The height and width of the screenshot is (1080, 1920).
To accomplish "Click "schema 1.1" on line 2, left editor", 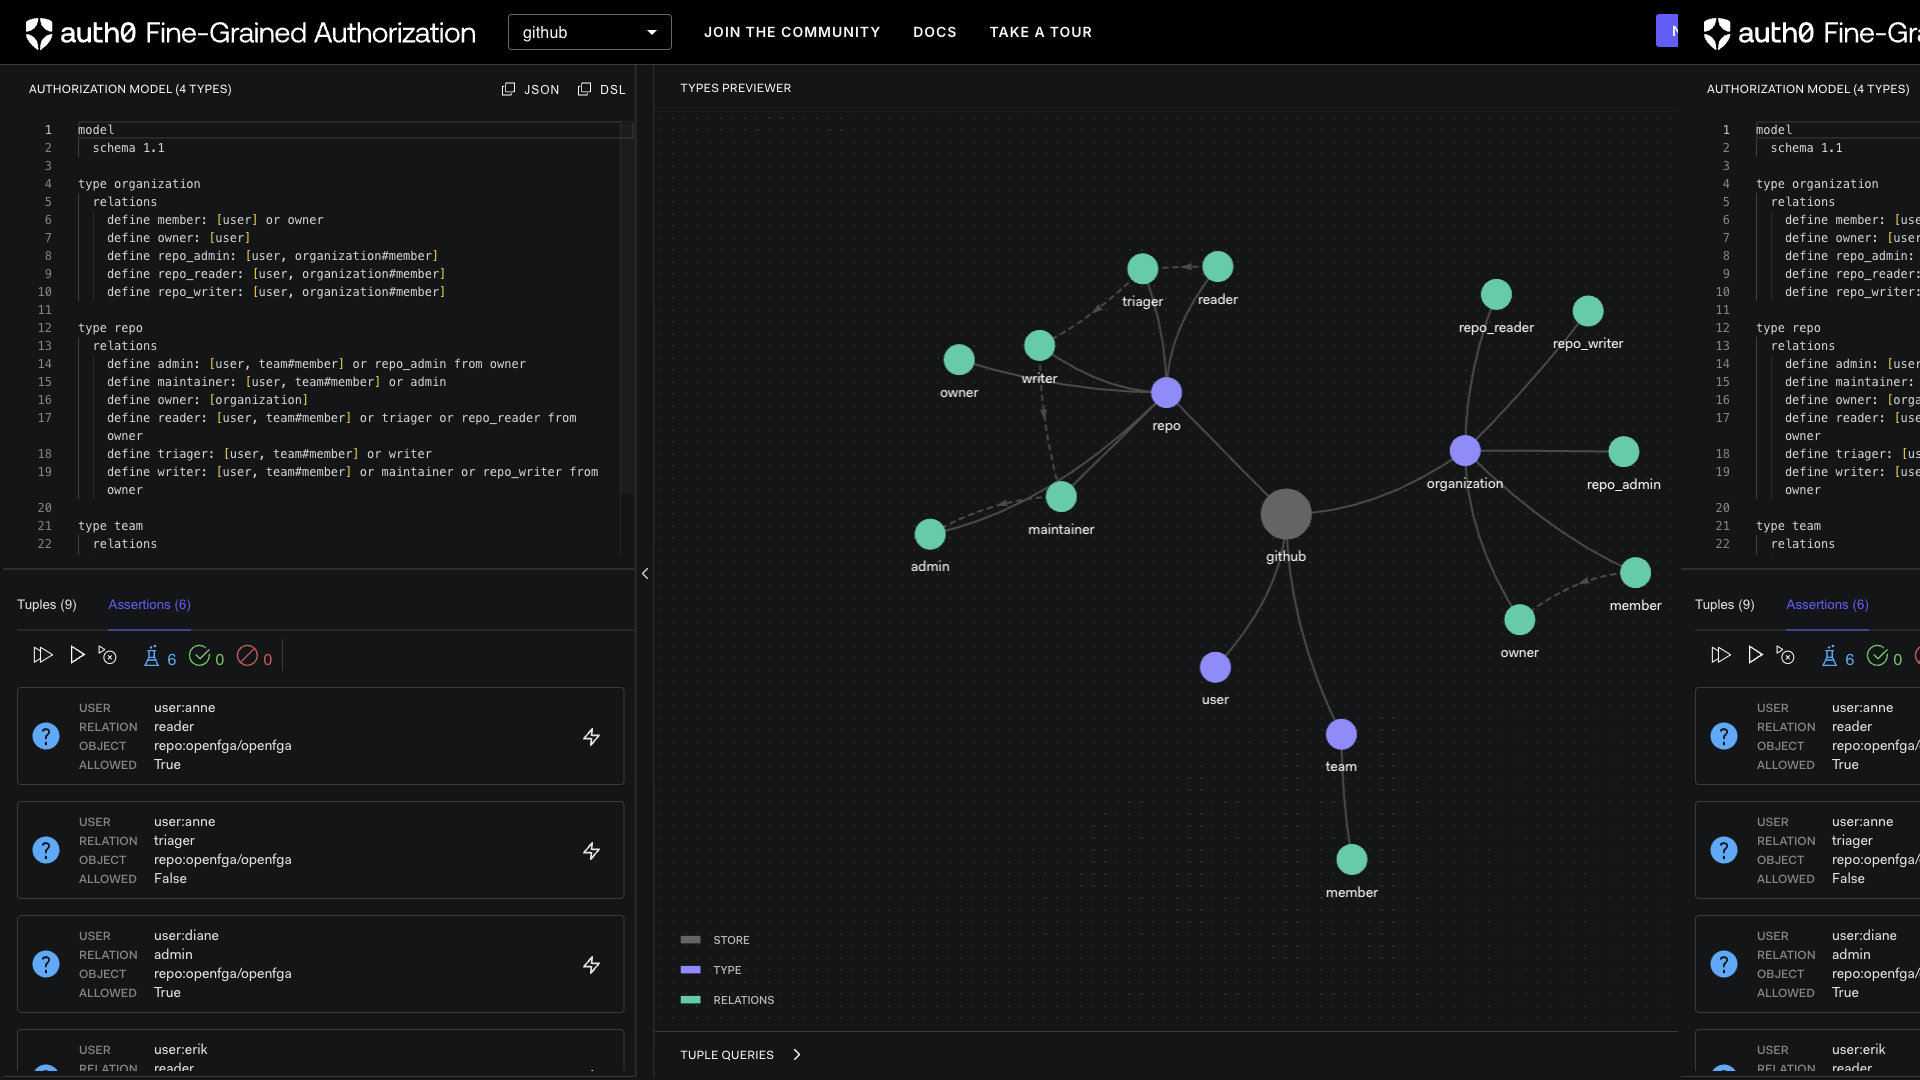I will [129, 148].
